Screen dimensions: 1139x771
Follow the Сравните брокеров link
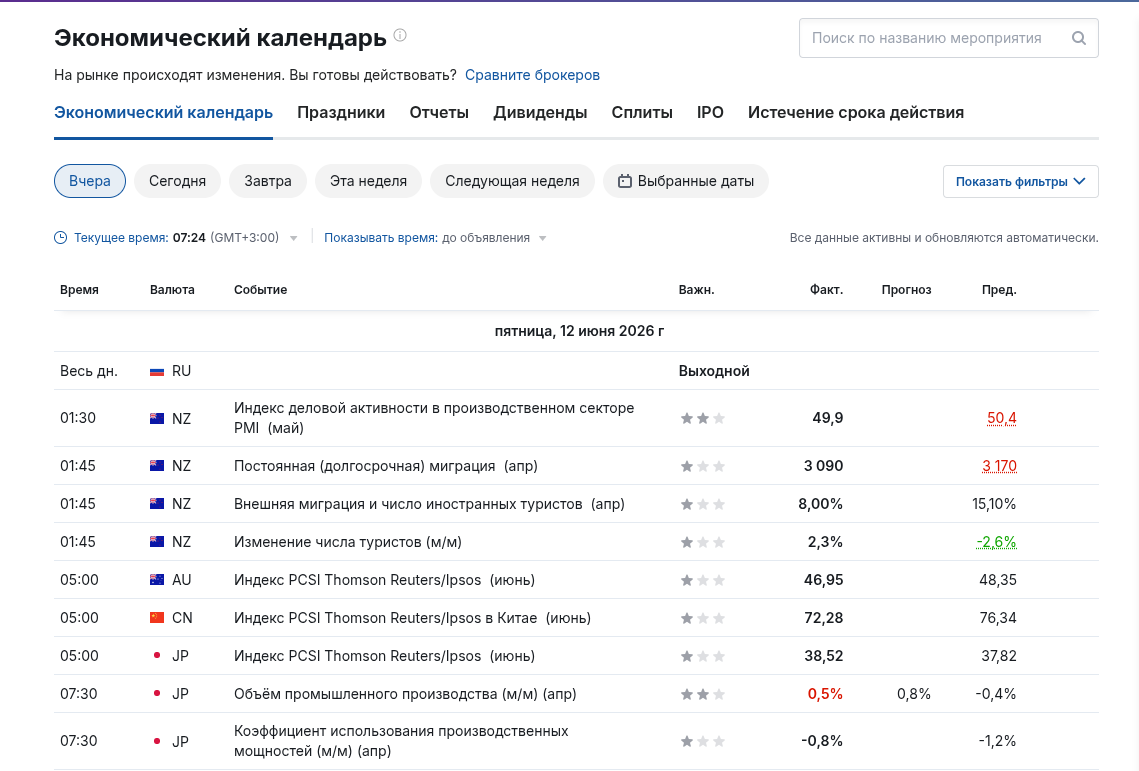(532, 75)
